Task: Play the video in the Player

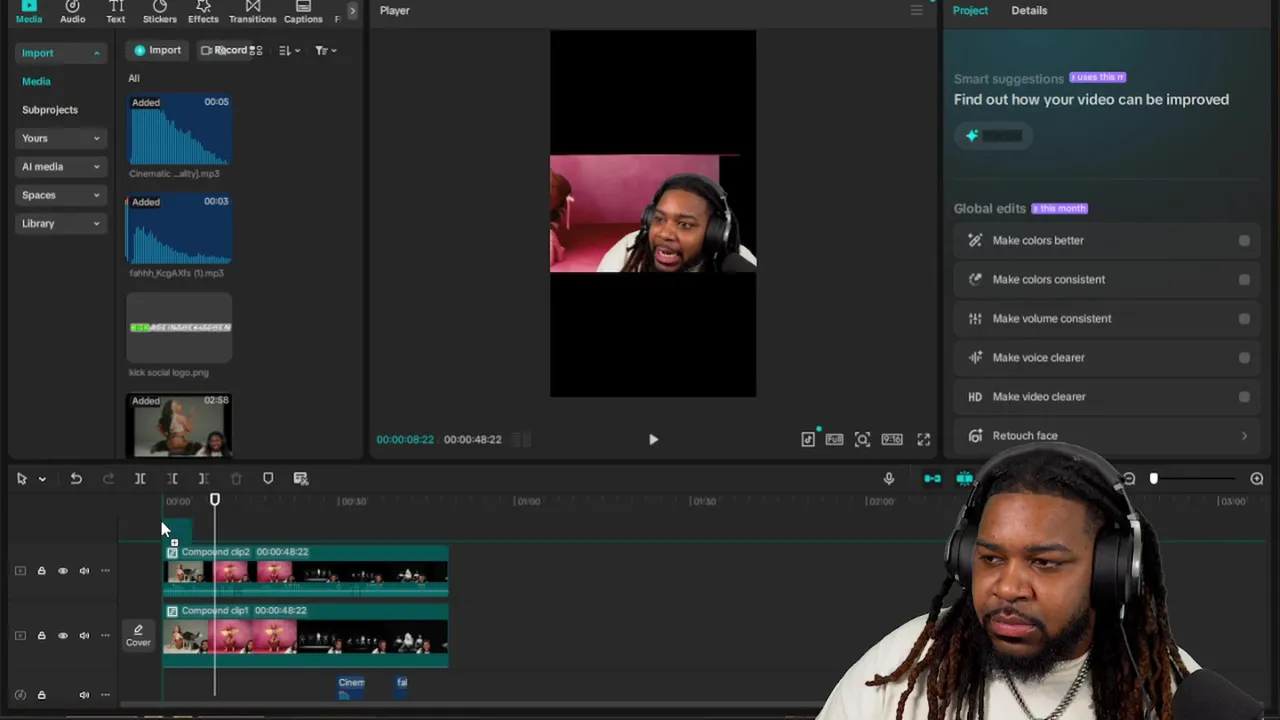Action: [x=653, y=439]
